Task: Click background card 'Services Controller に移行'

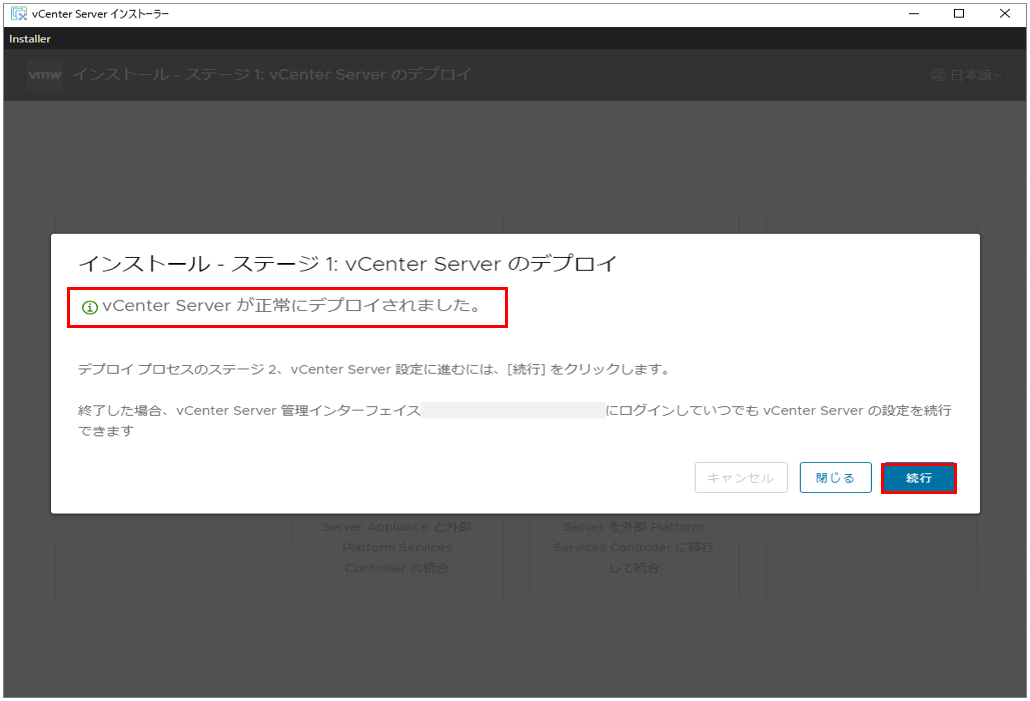Action: point(633,547)
